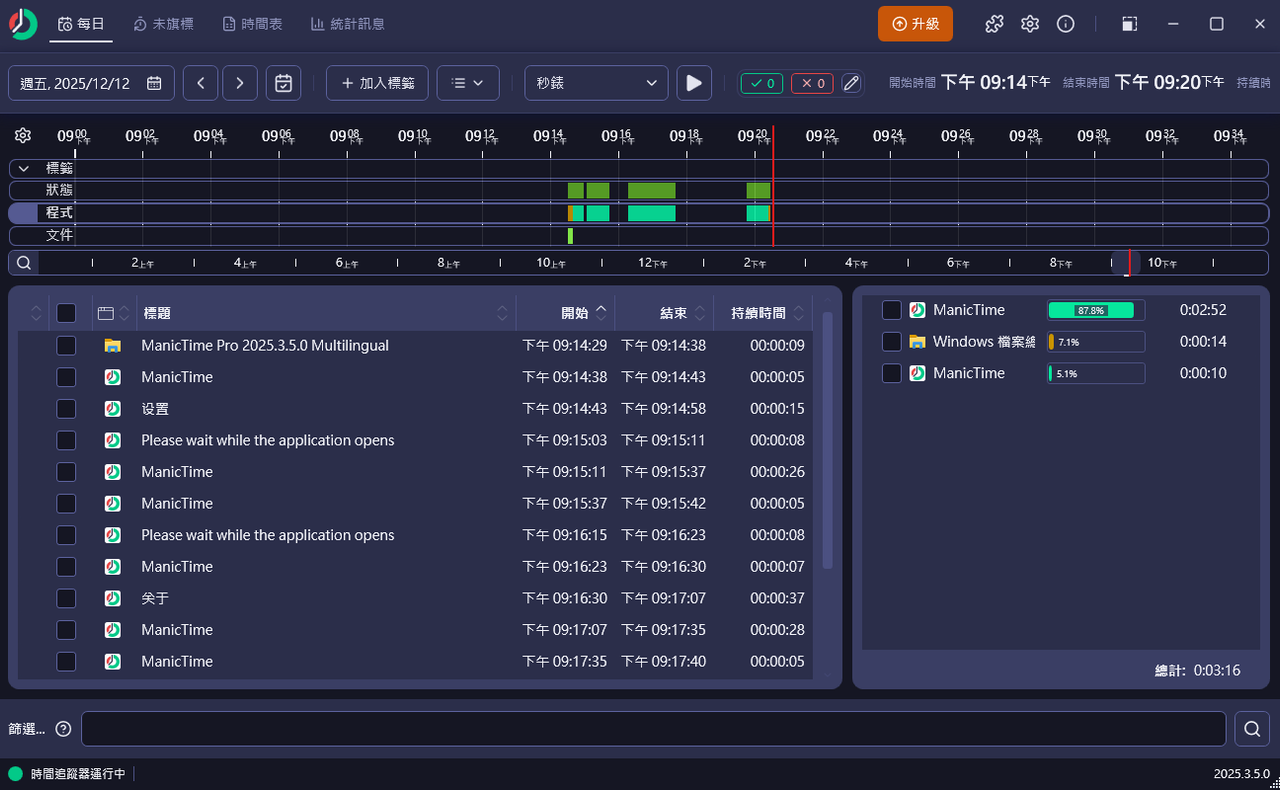This screenshot has height=790, width=1280.
Task: Click the 加入標籤 button
Action: pyautogui.click(x=377, y=83)
